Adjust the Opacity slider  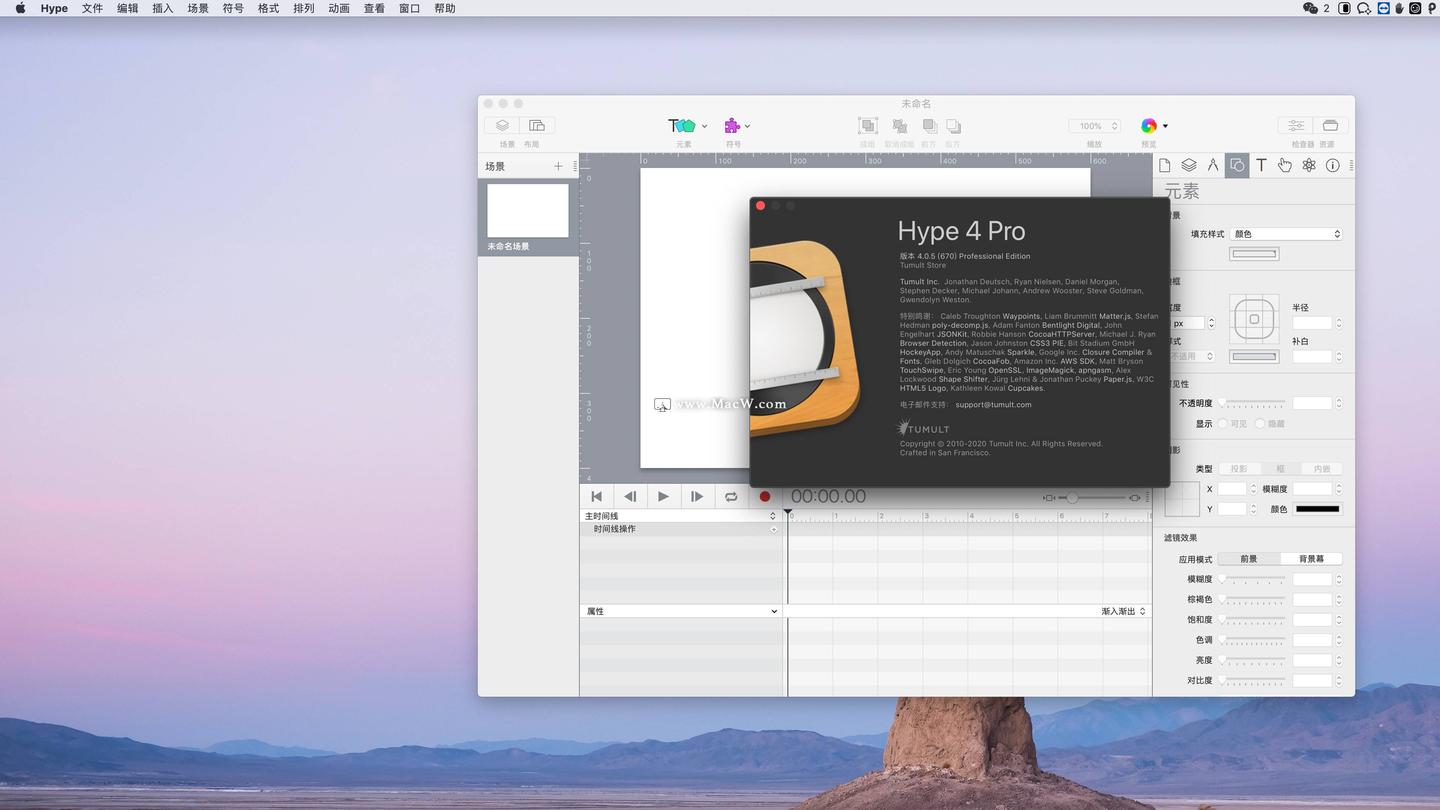pos(1252,403)
